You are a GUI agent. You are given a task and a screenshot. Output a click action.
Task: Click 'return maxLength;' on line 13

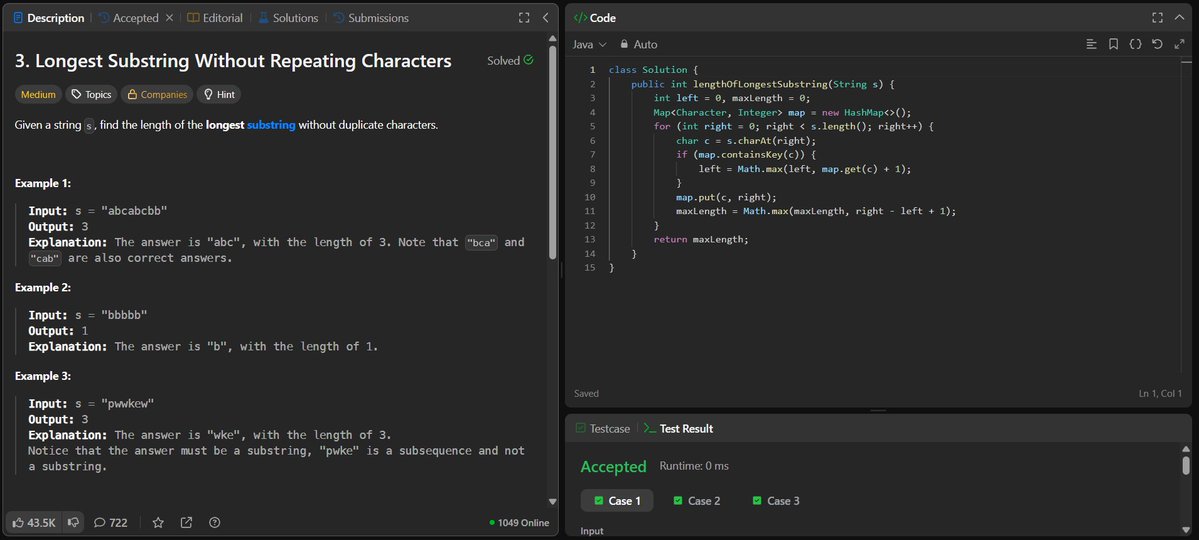click(x=701, y=239)
